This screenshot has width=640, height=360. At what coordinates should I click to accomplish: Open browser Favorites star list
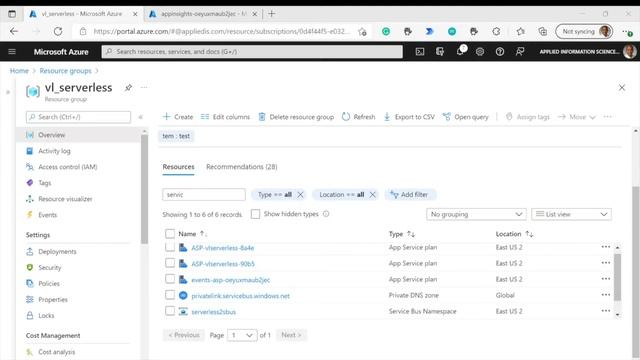pos(520,31)
